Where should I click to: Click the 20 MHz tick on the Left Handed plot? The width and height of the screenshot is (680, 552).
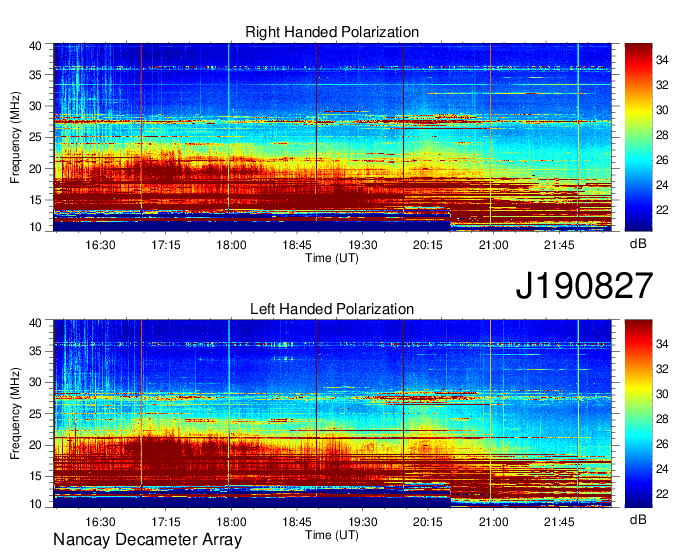pos(35,445)
